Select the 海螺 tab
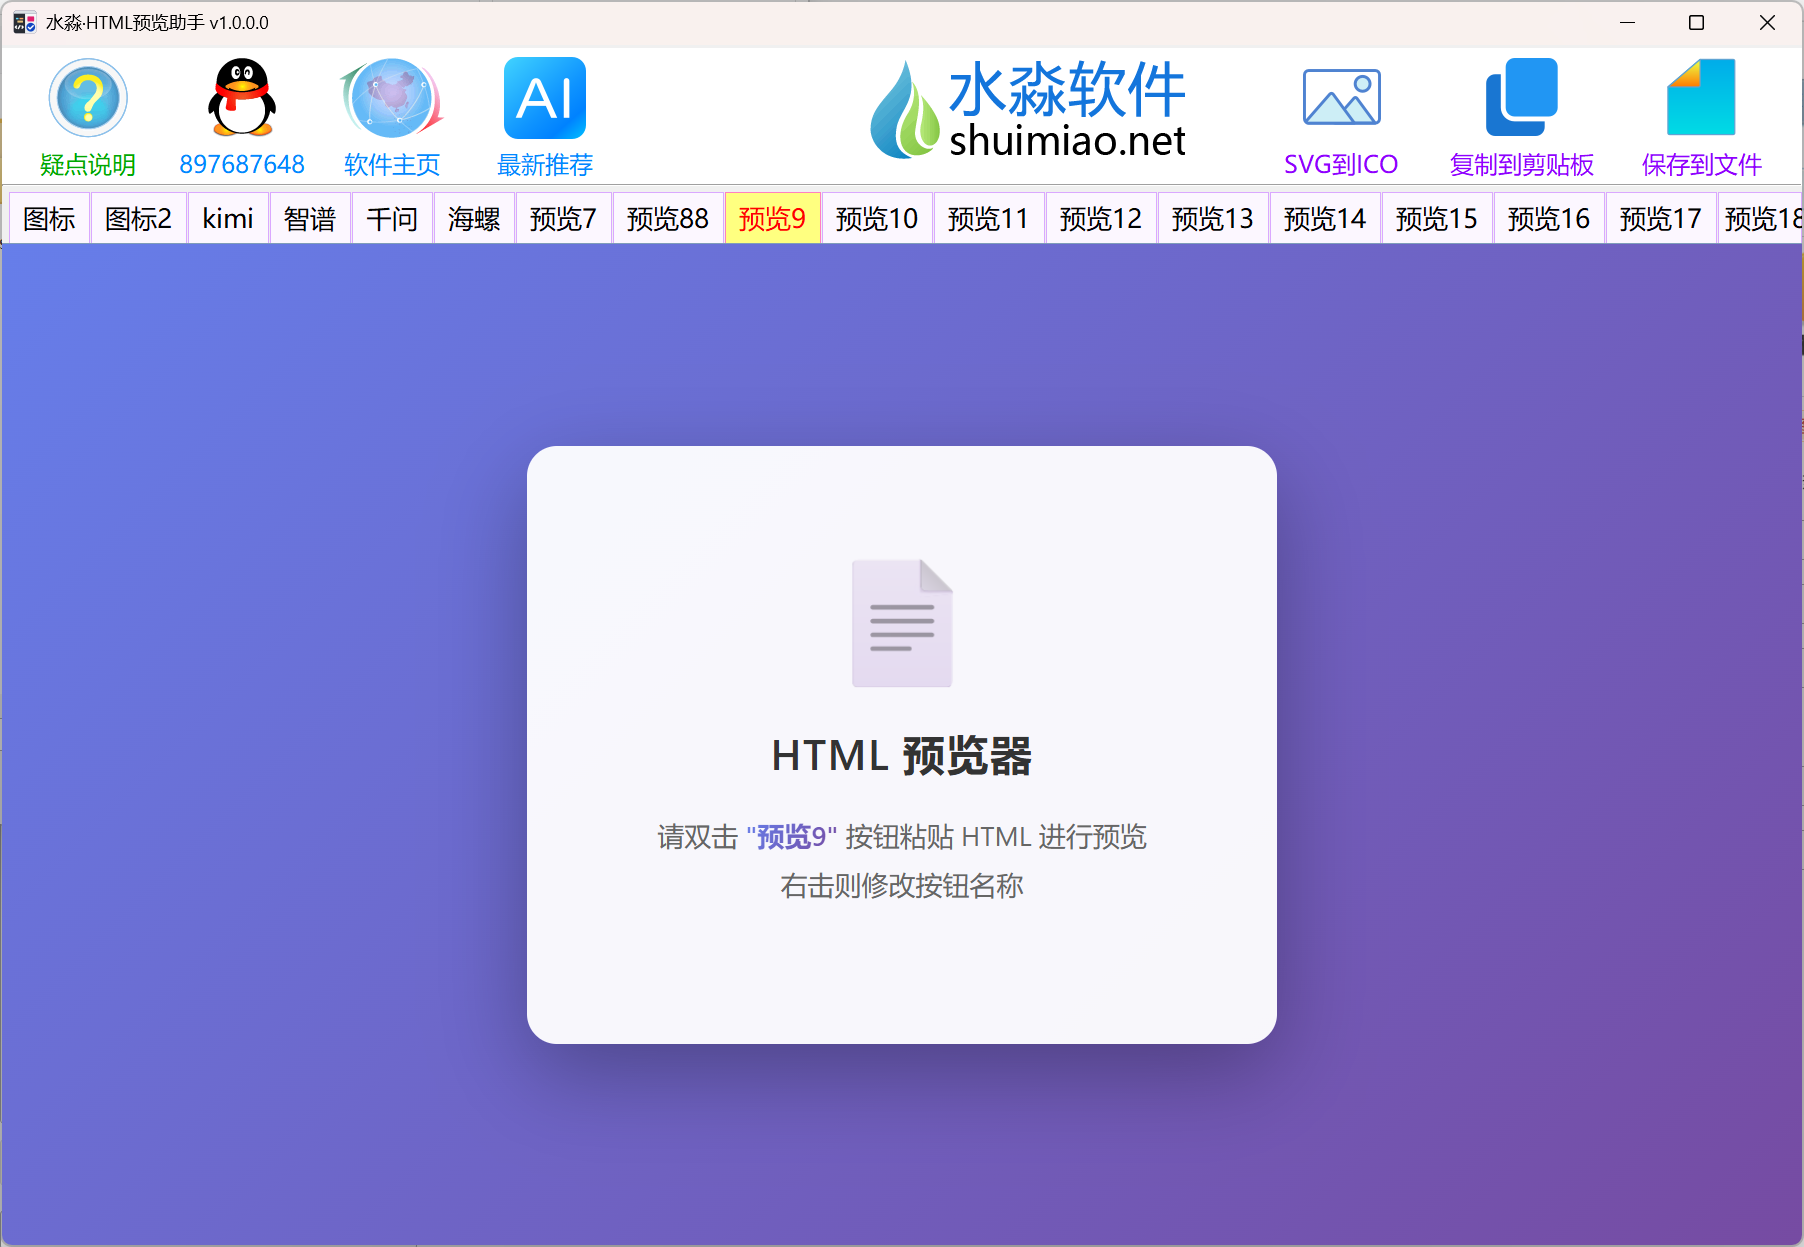The width and height of the screenshot is (1804, 1247). pos(473,218)
